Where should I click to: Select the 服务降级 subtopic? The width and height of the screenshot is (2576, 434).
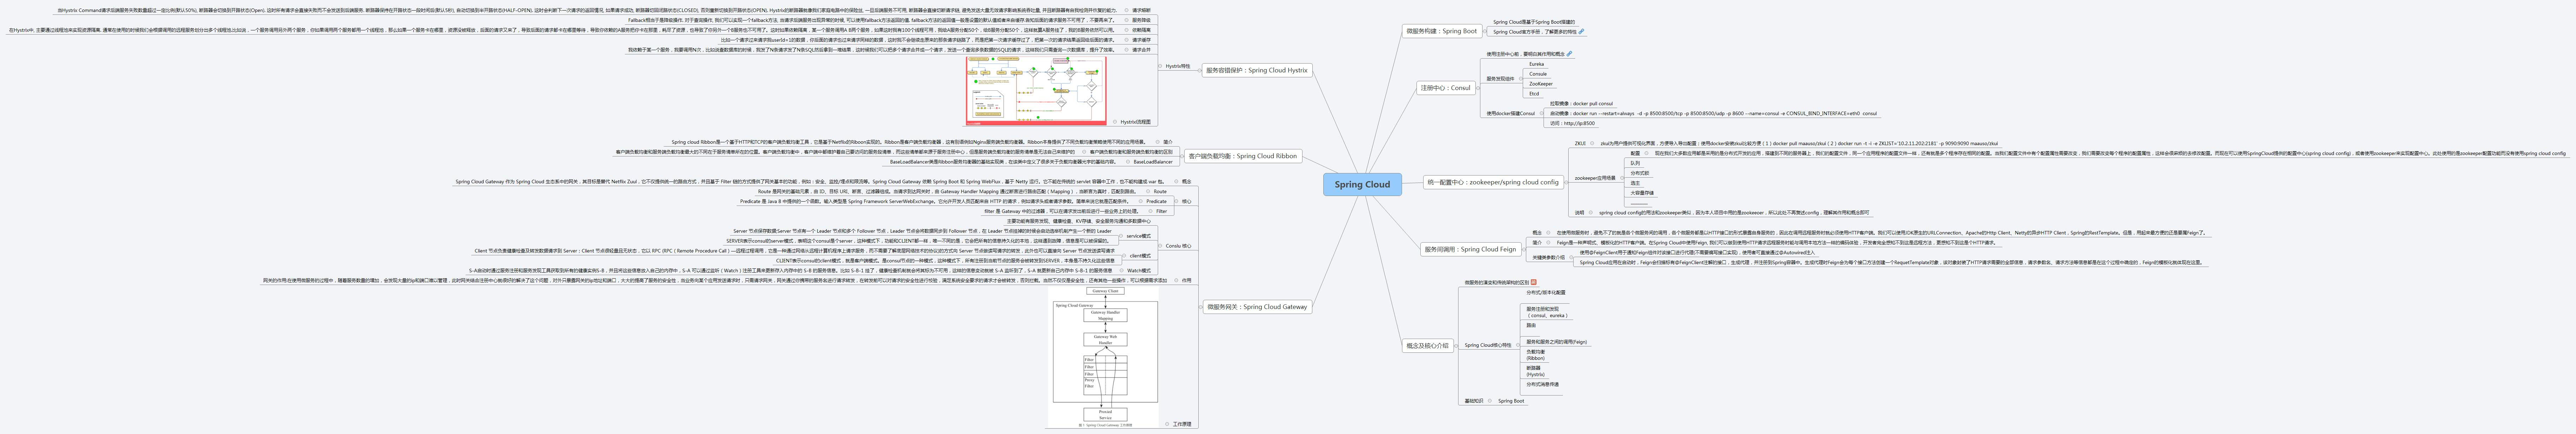1141,20
